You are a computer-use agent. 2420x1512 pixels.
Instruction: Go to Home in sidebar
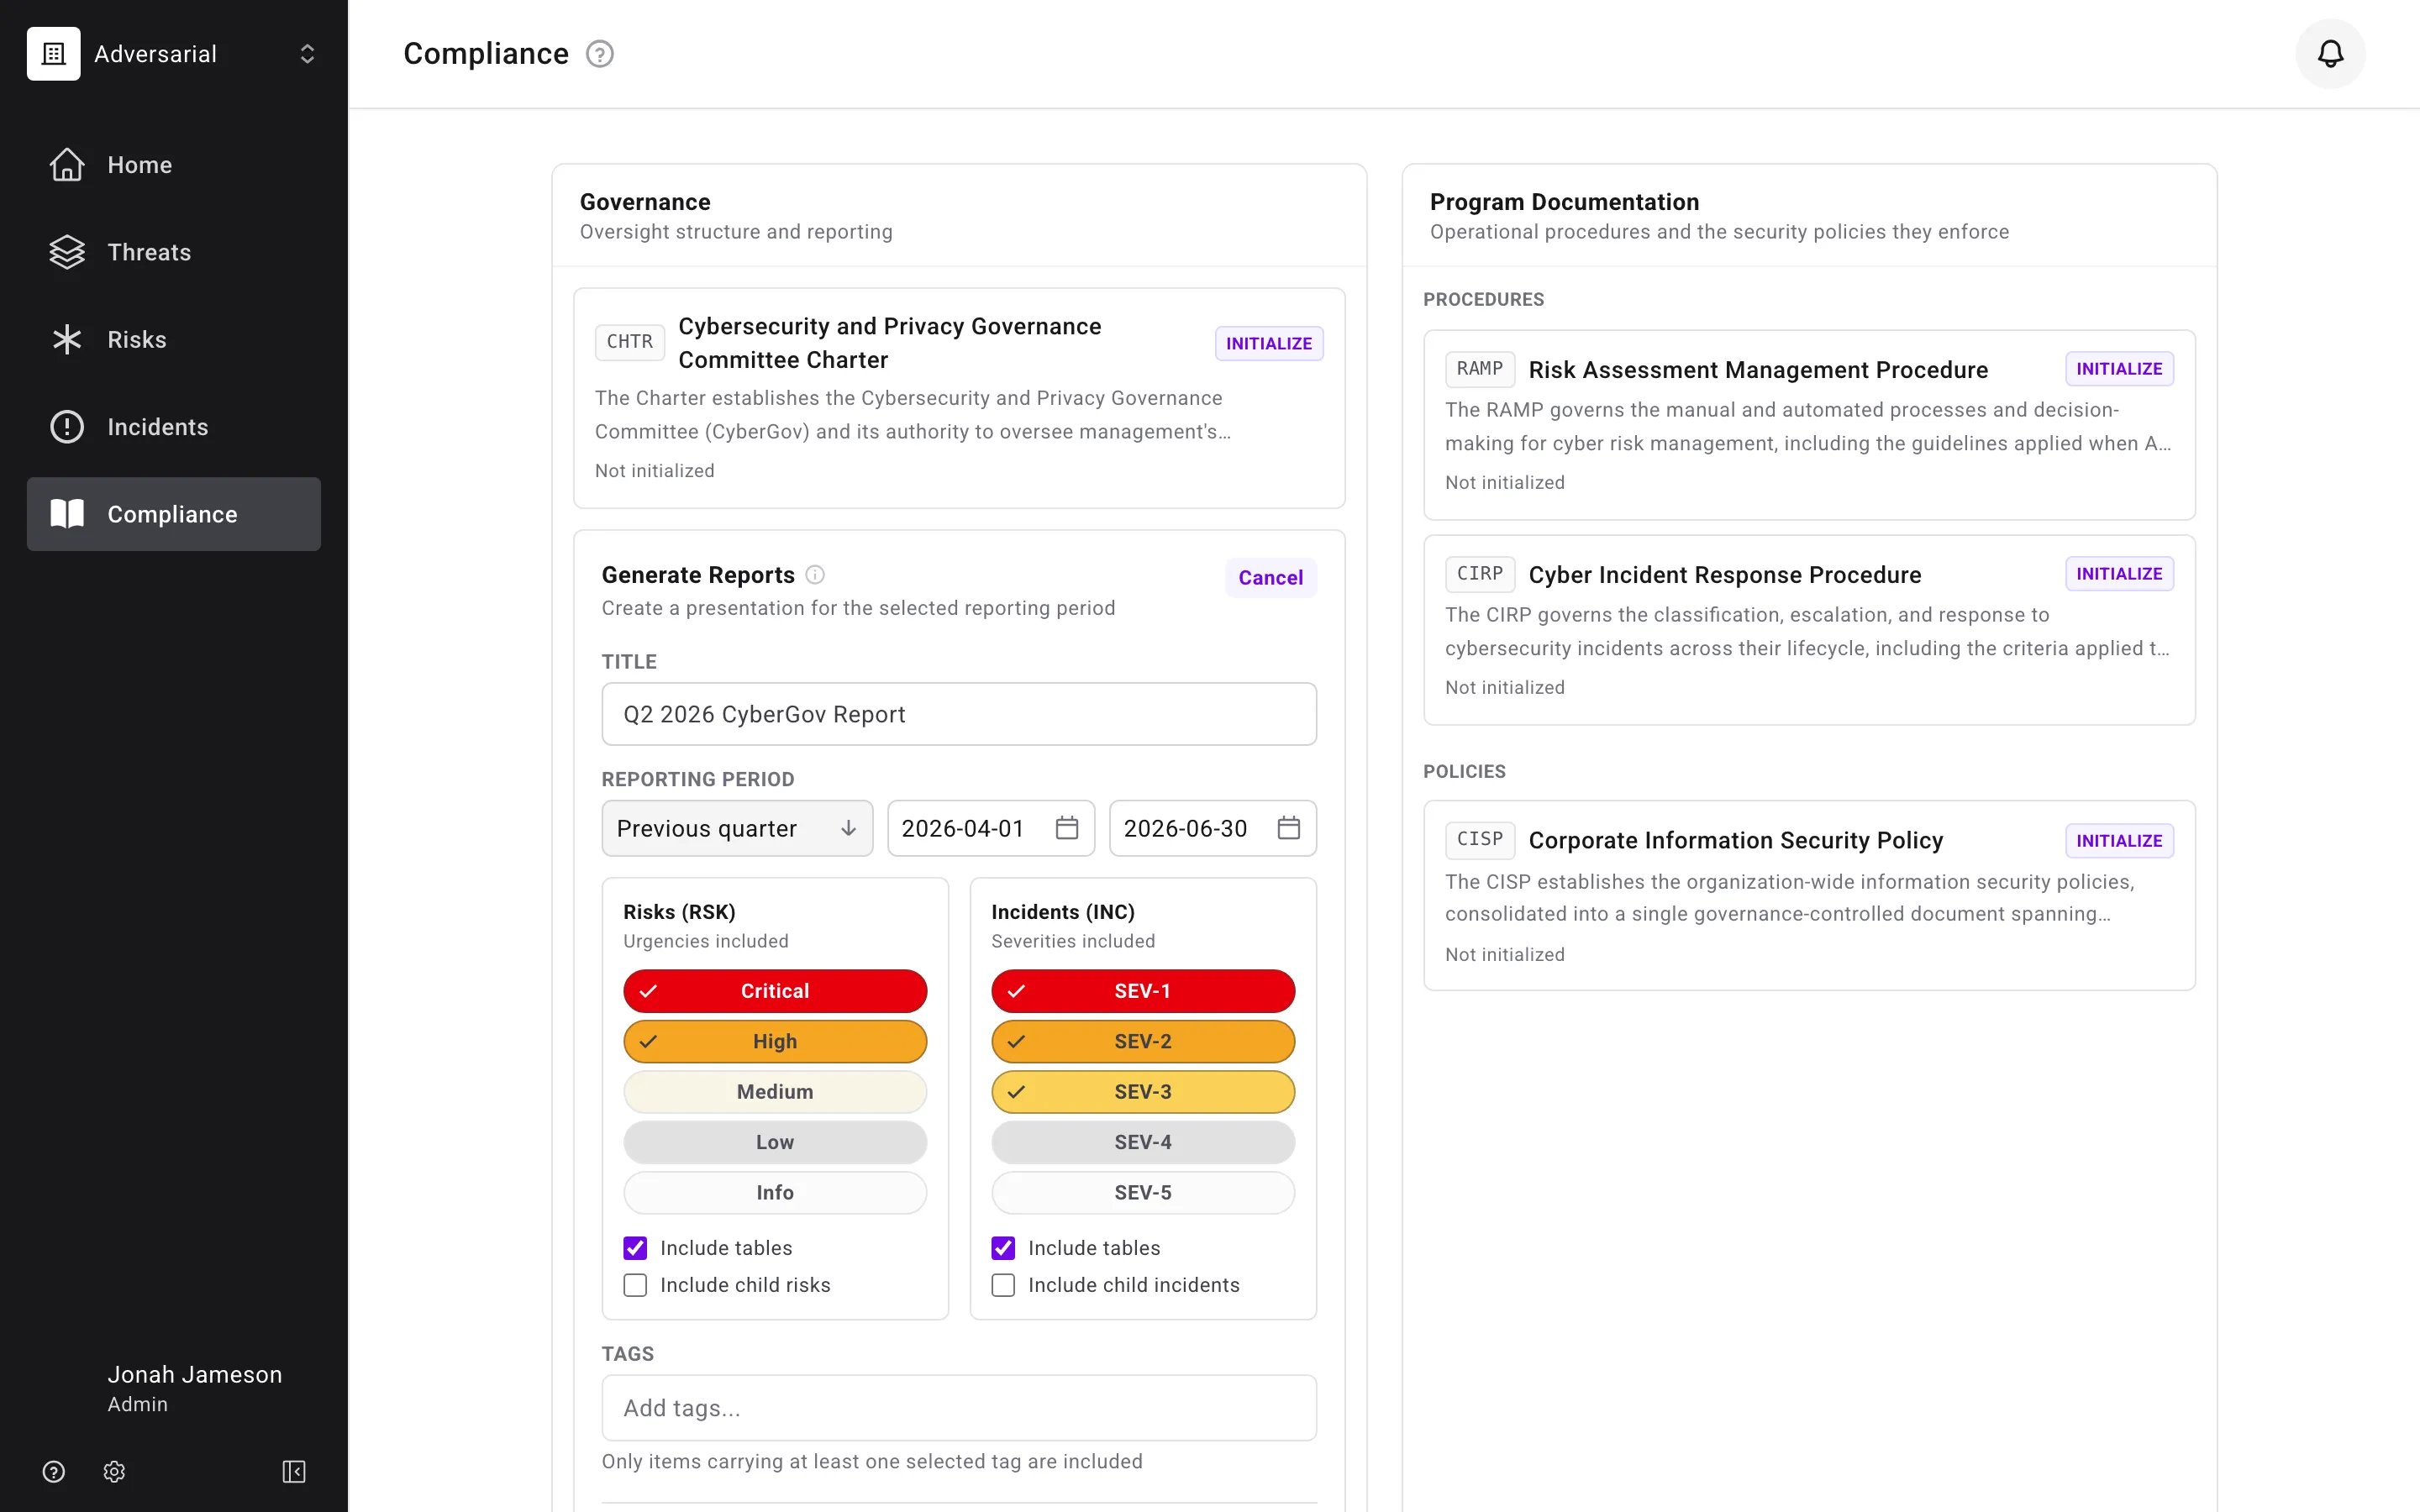point(174,165)
